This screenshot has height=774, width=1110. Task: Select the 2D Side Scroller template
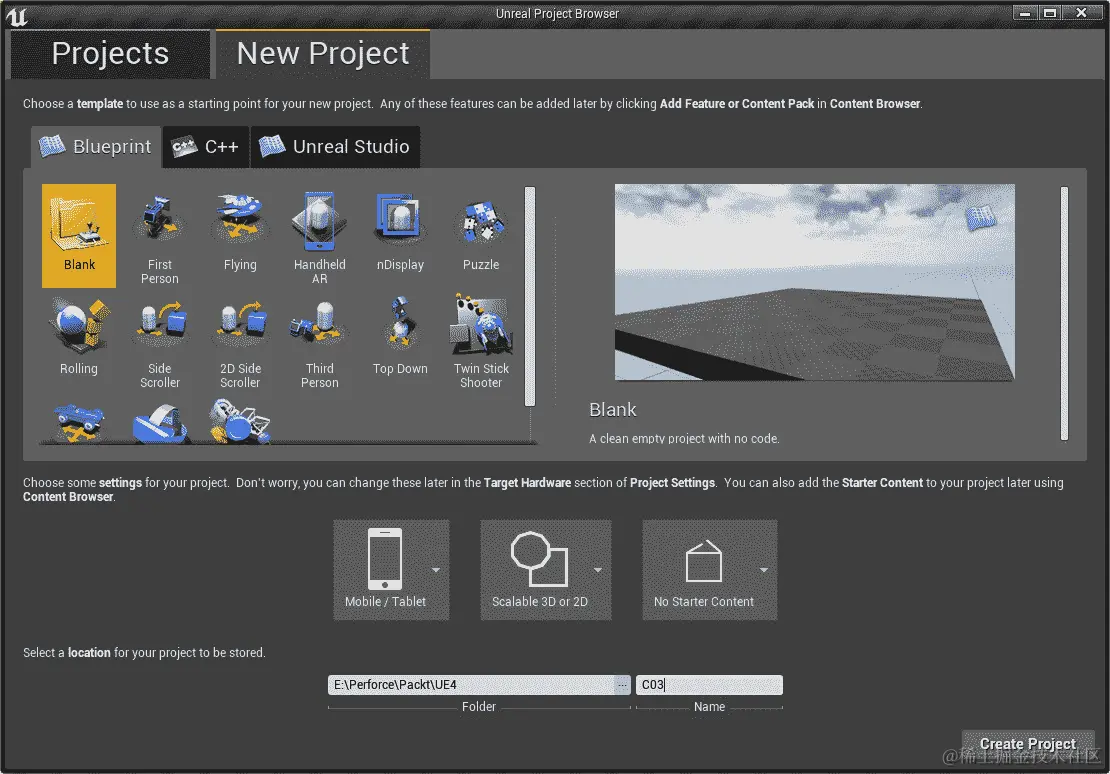tap(240, 341)
